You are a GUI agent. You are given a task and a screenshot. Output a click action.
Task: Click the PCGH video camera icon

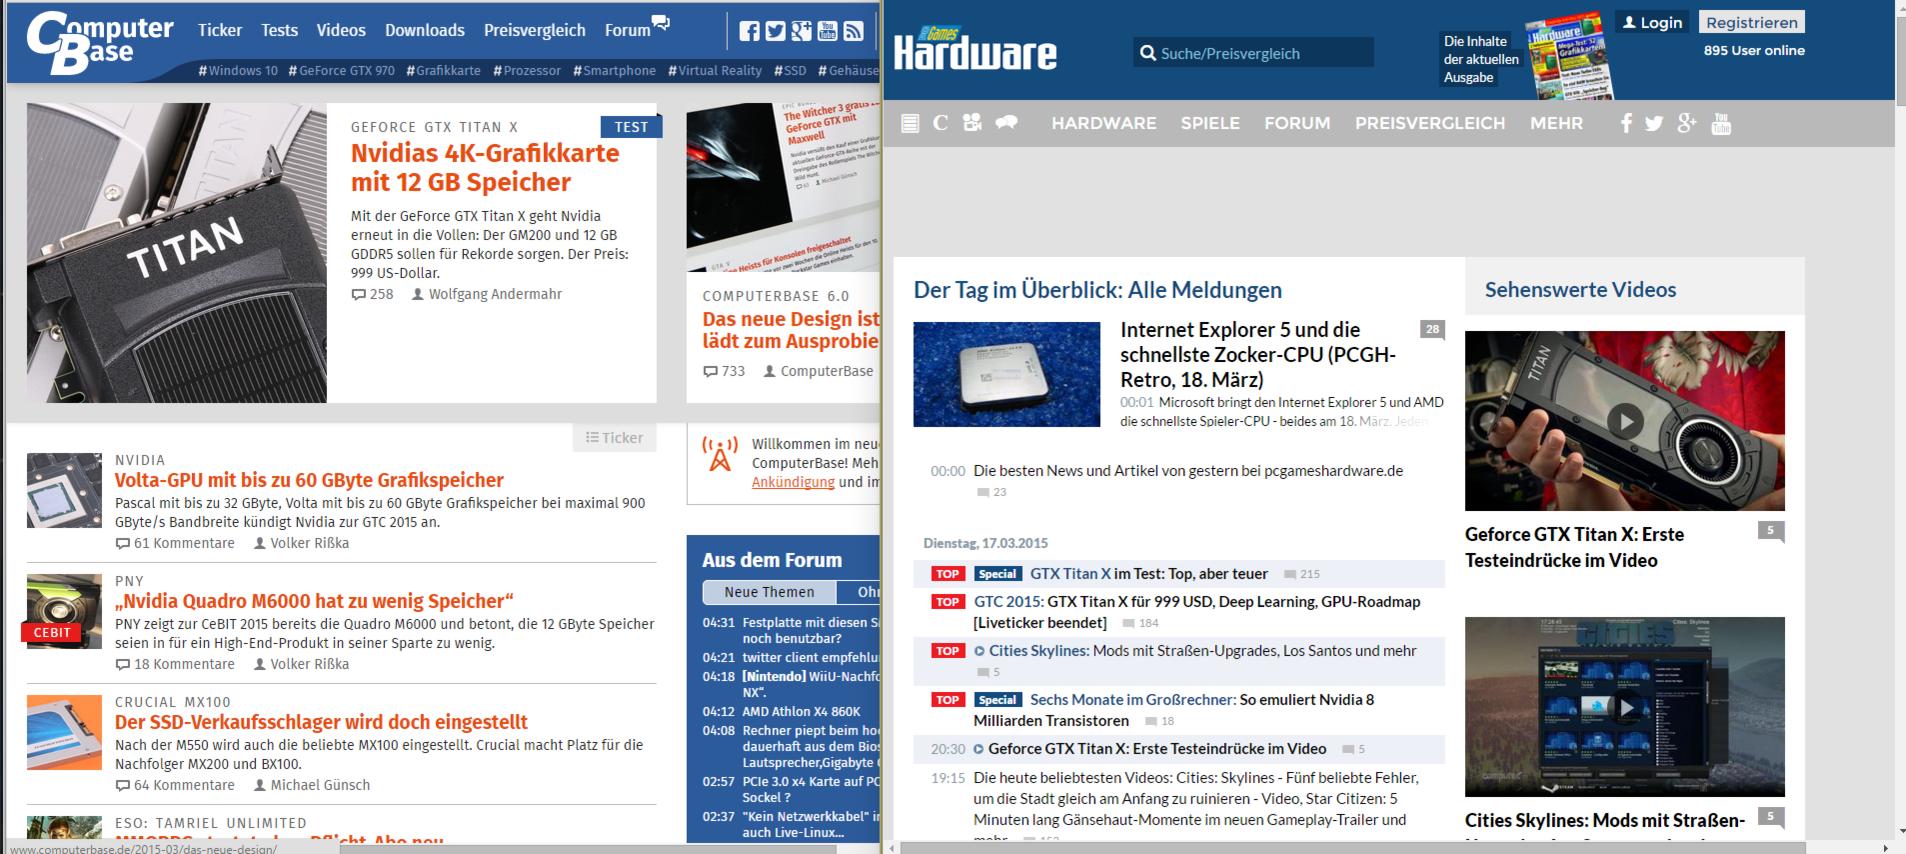pyautogui.click(x=972, y=123)
